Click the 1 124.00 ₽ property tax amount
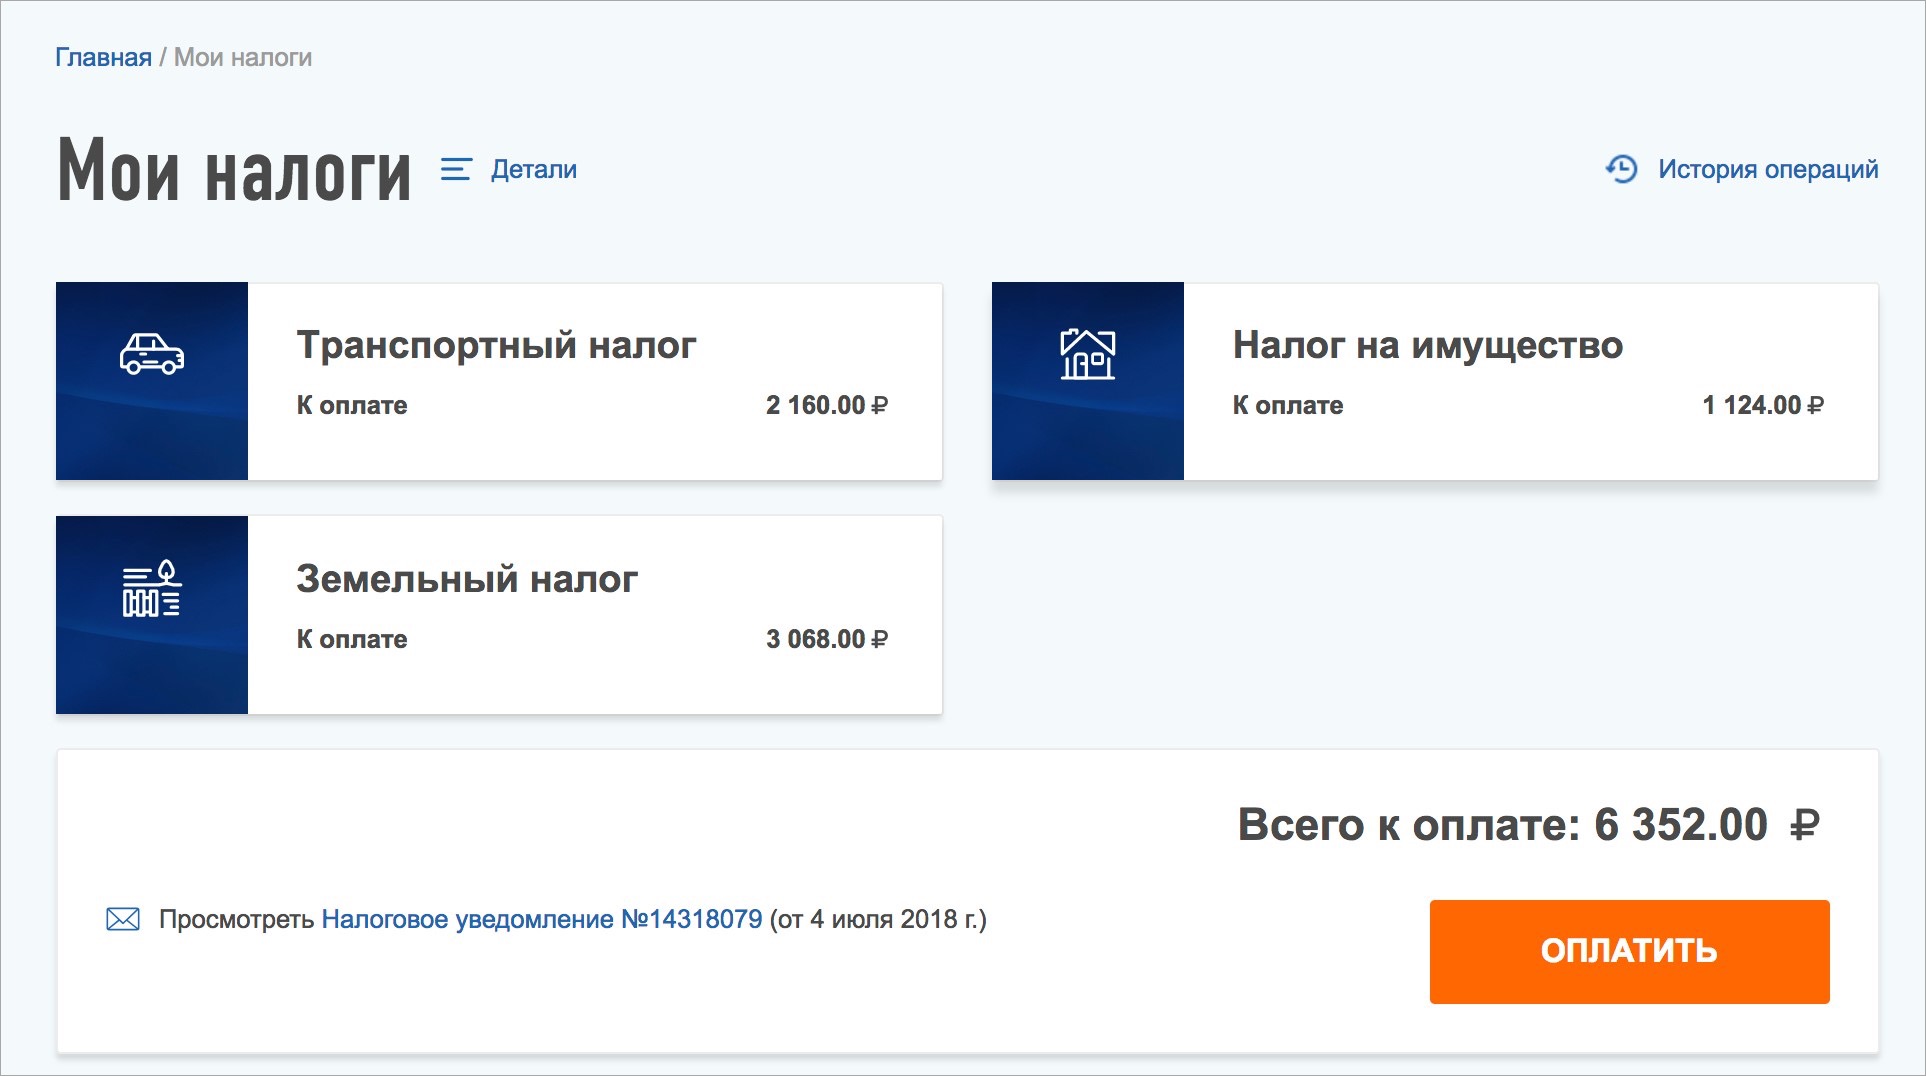This screenshot has width=1926, height=1076. tap(1762, 405)
